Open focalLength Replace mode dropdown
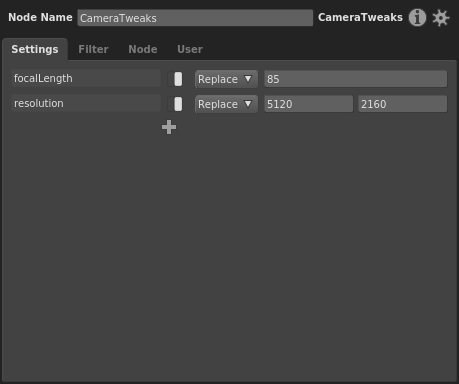This screenshot has width=459, height=384. pos(226,79)
